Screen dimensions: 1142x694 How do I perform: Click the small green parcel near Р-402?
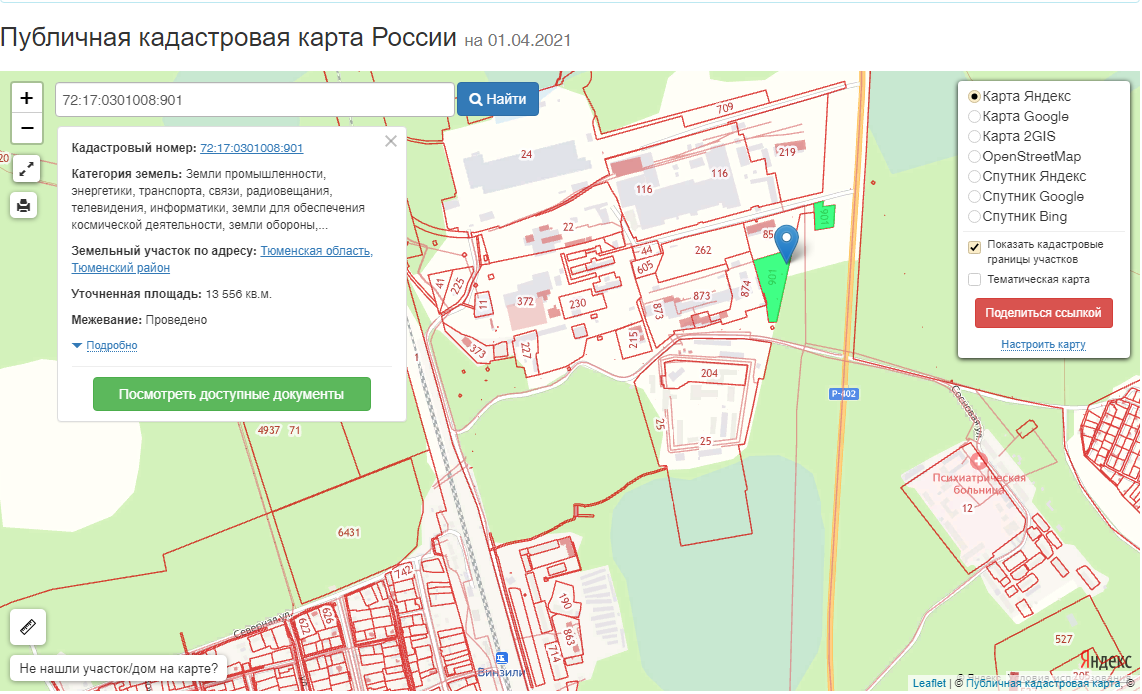click(824, 216)
